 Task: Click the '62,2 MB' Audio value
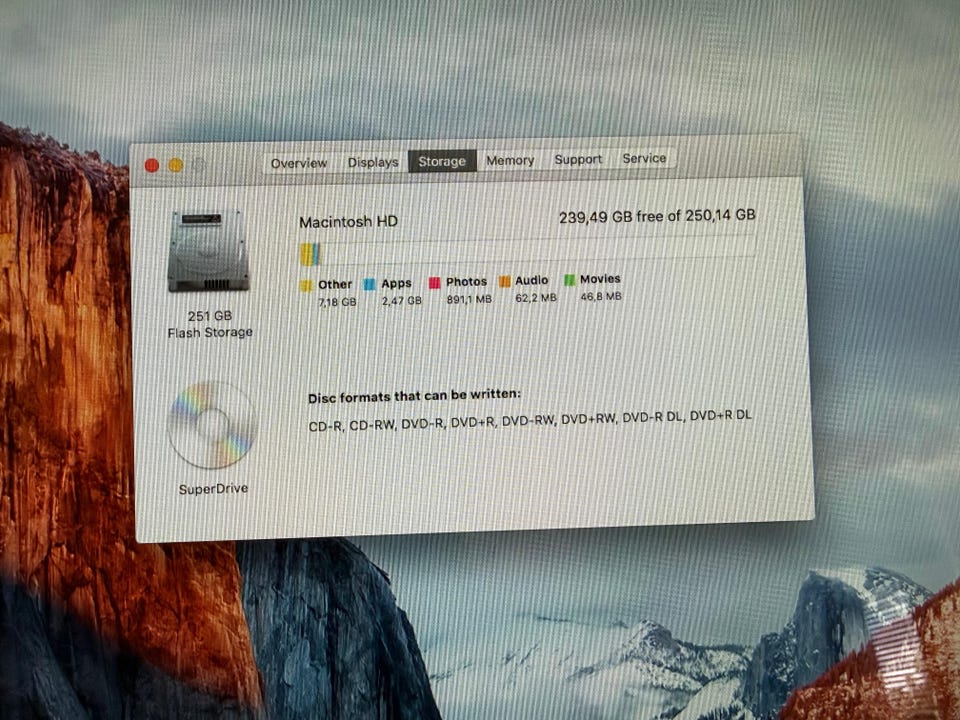[536, 298]
